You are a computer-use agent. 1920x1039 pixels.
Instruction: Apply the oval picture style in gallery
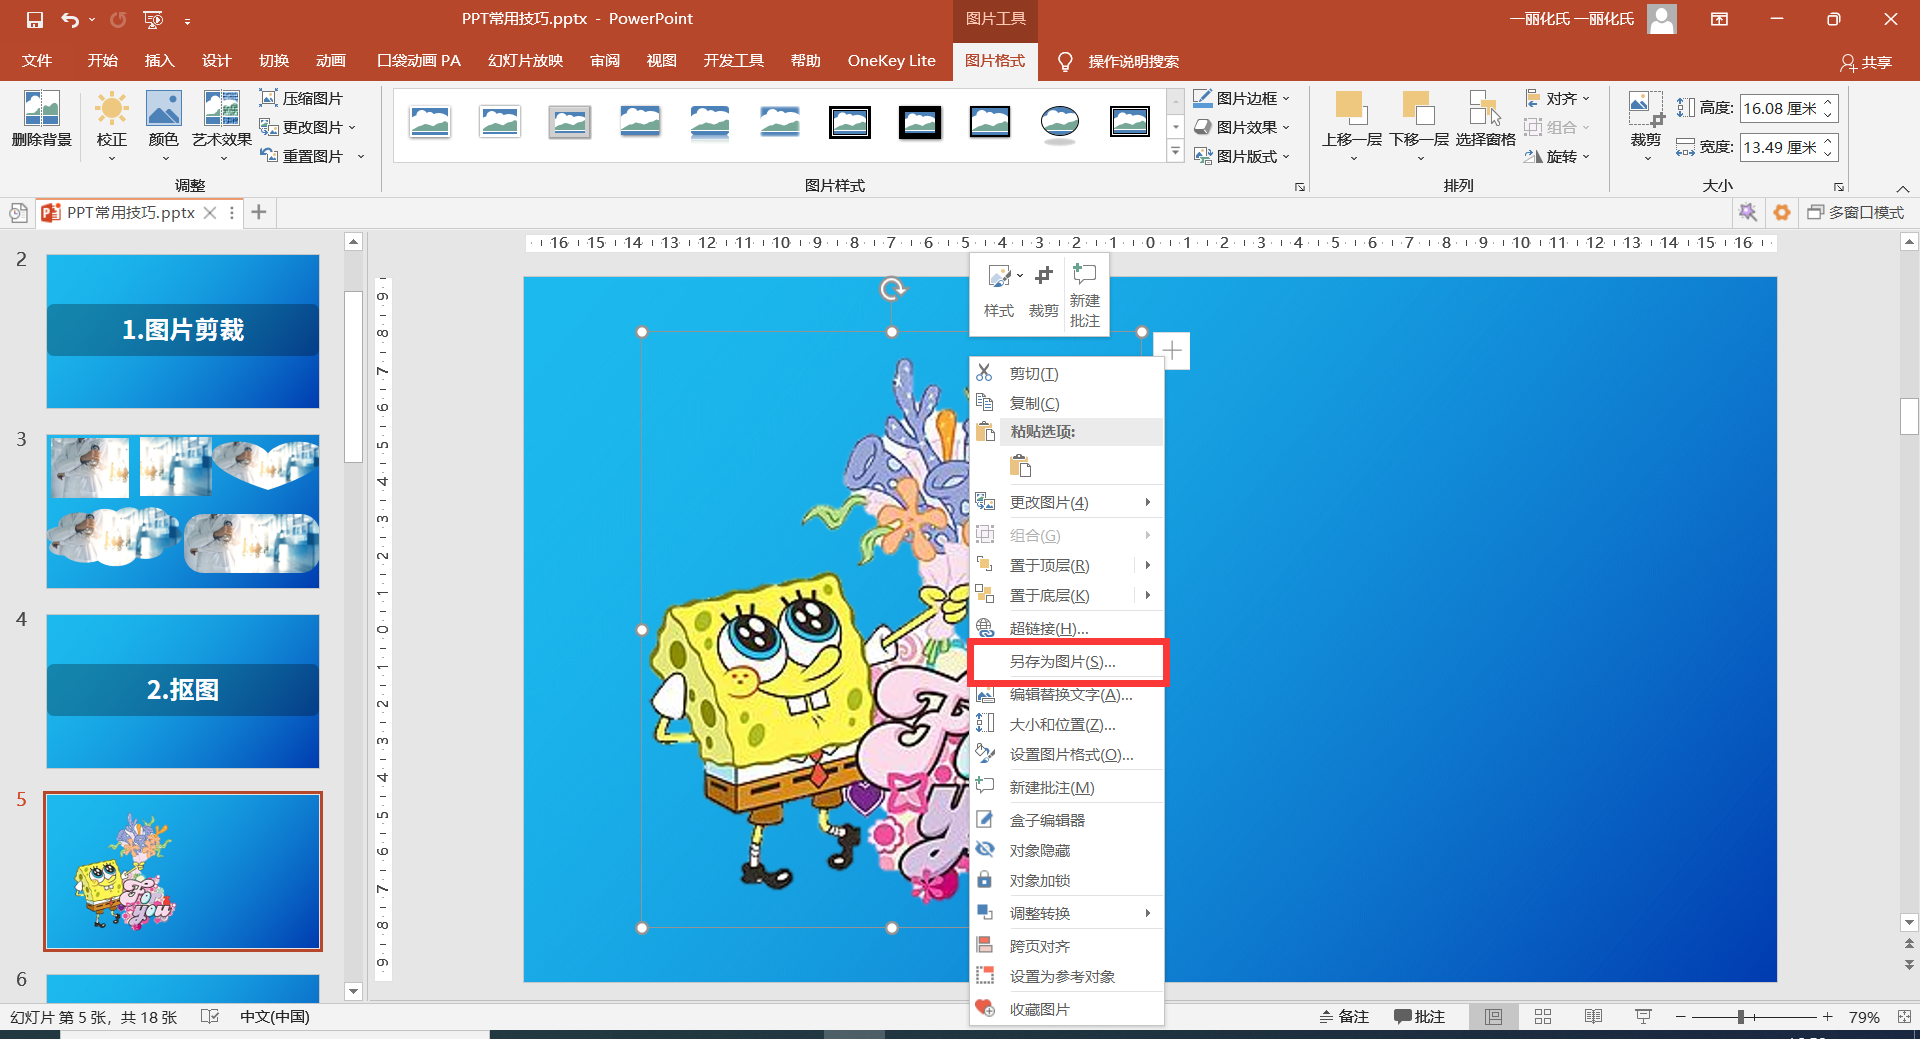1060,123
